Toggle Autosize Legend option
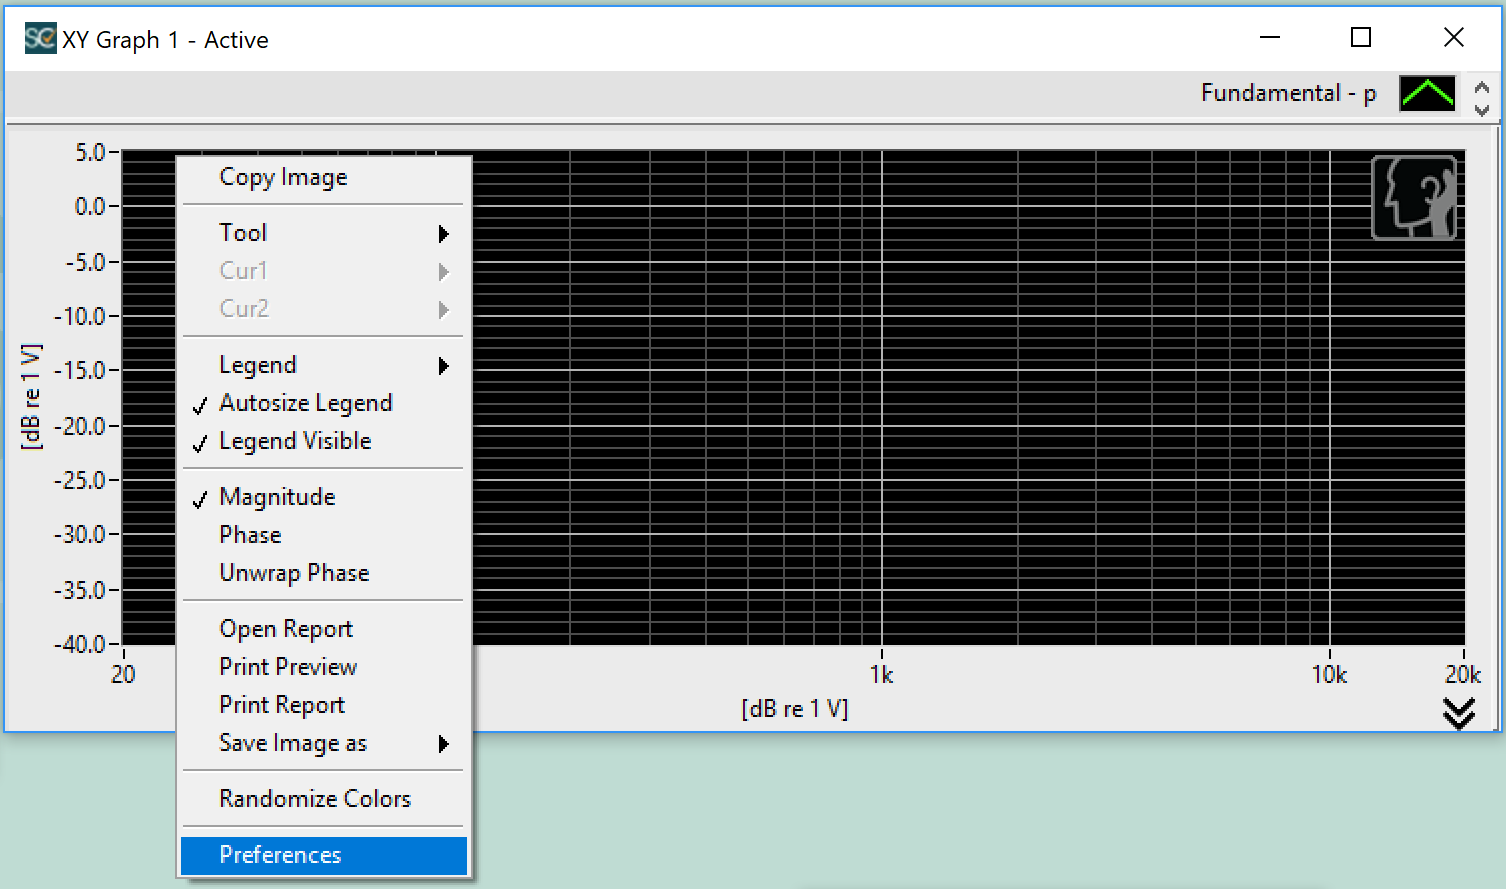The image size is (1506, 889). pos(324,404)
